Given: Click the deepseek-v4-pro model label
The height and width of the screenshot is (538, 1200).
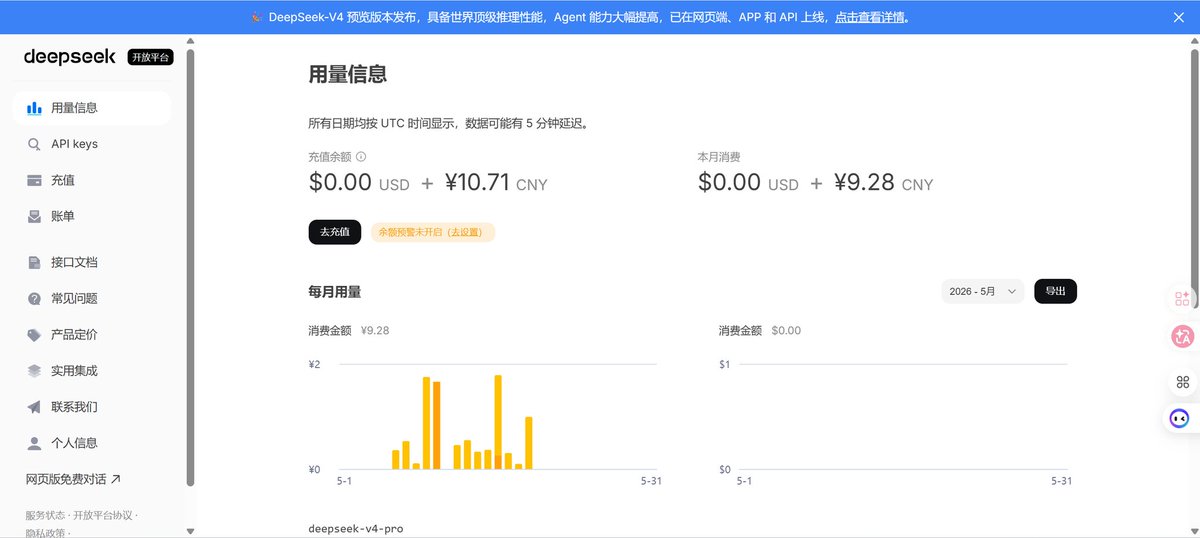Looking at the screenshot, I should click(x=356, y=528).
